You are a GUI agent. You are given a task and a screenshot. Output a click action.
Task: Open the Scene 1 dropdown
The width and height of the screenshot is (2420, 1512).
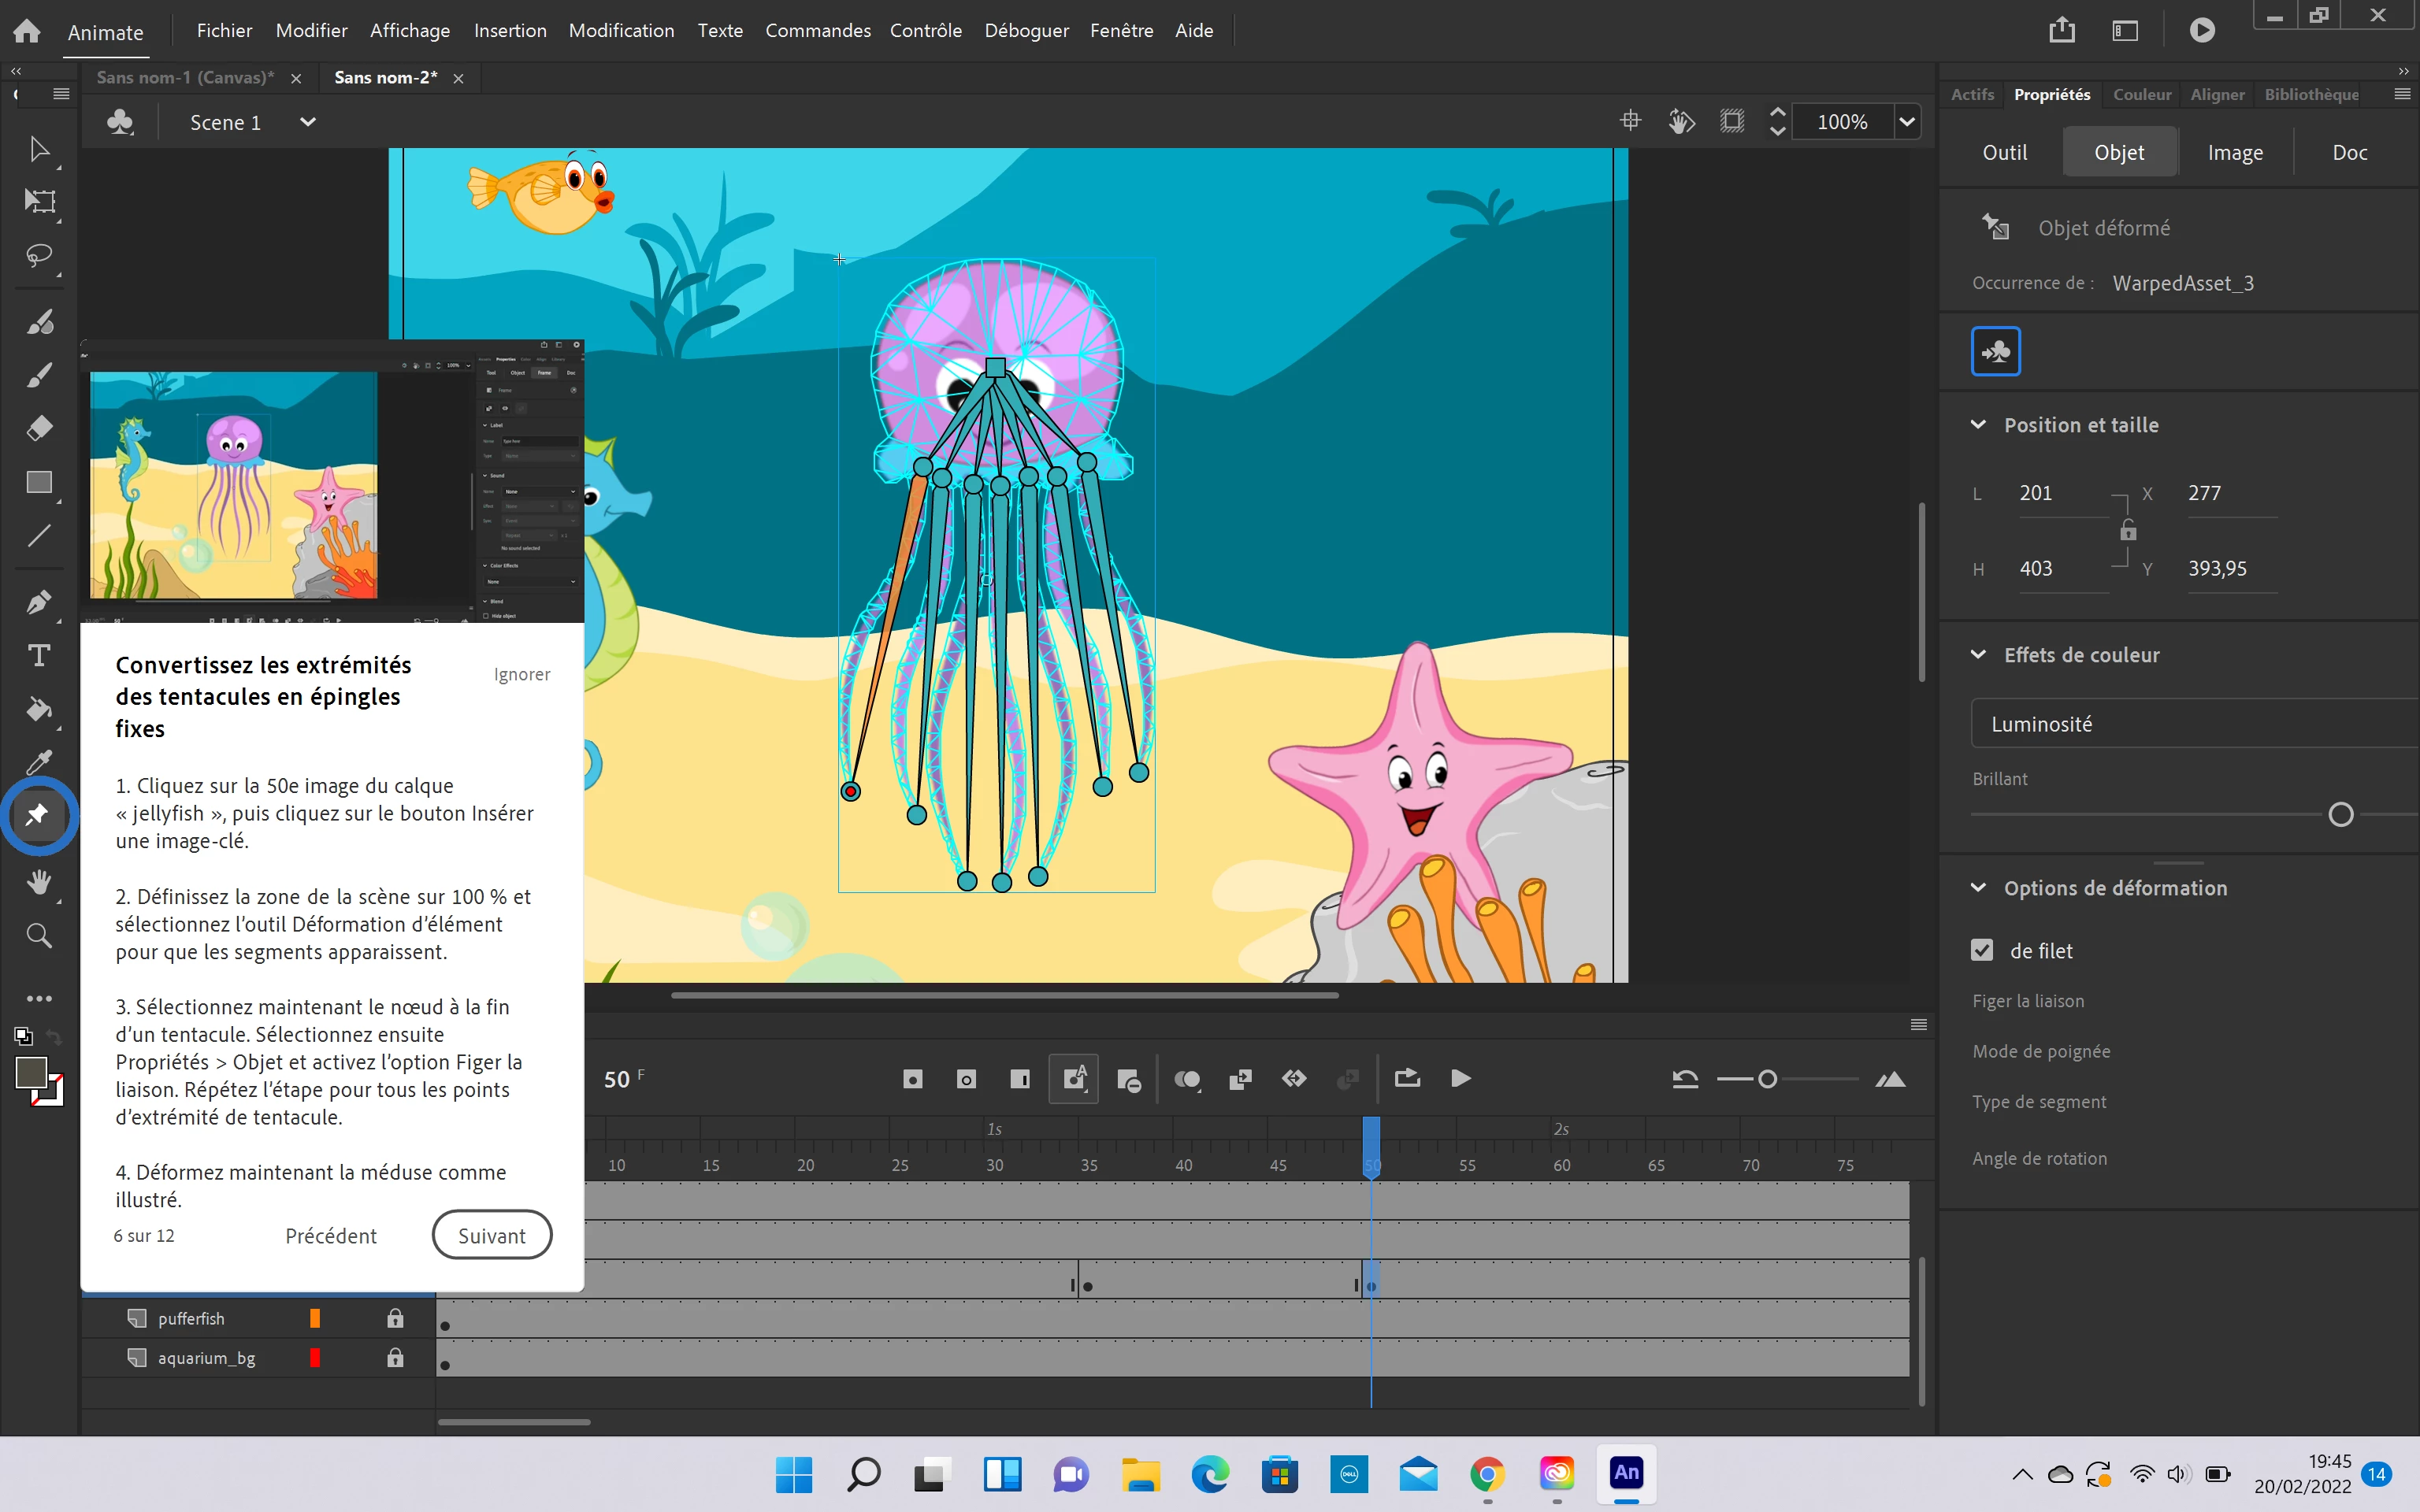click(x=308, y=122)
